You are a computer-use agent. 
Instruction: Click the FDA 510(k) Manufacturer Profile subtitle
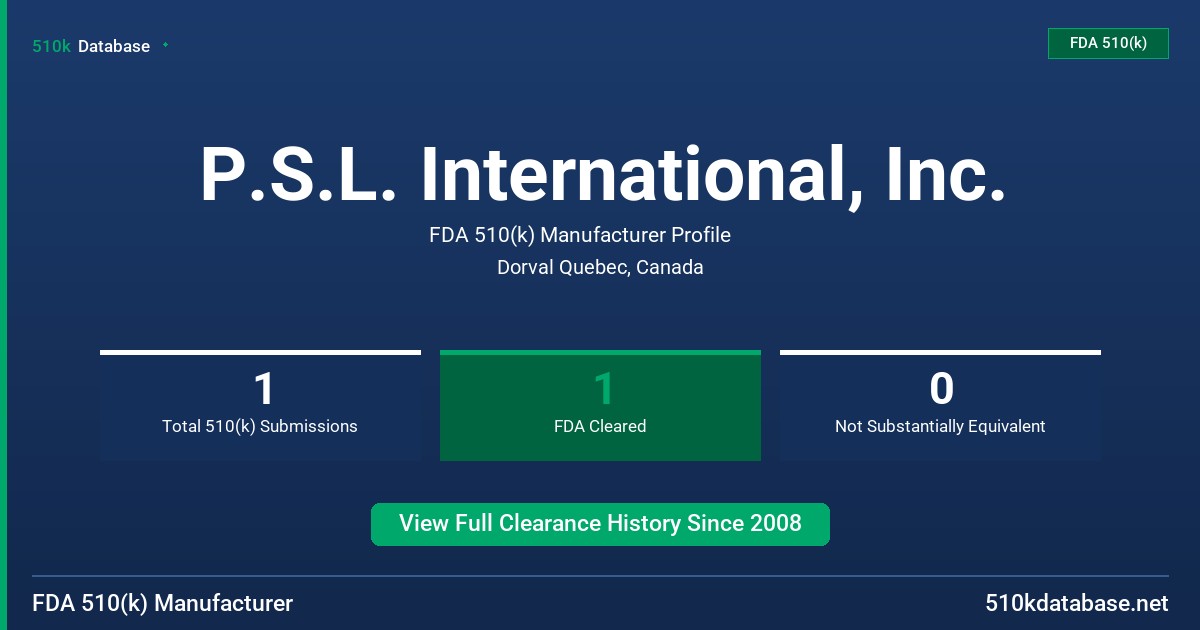tap(580, 235)
